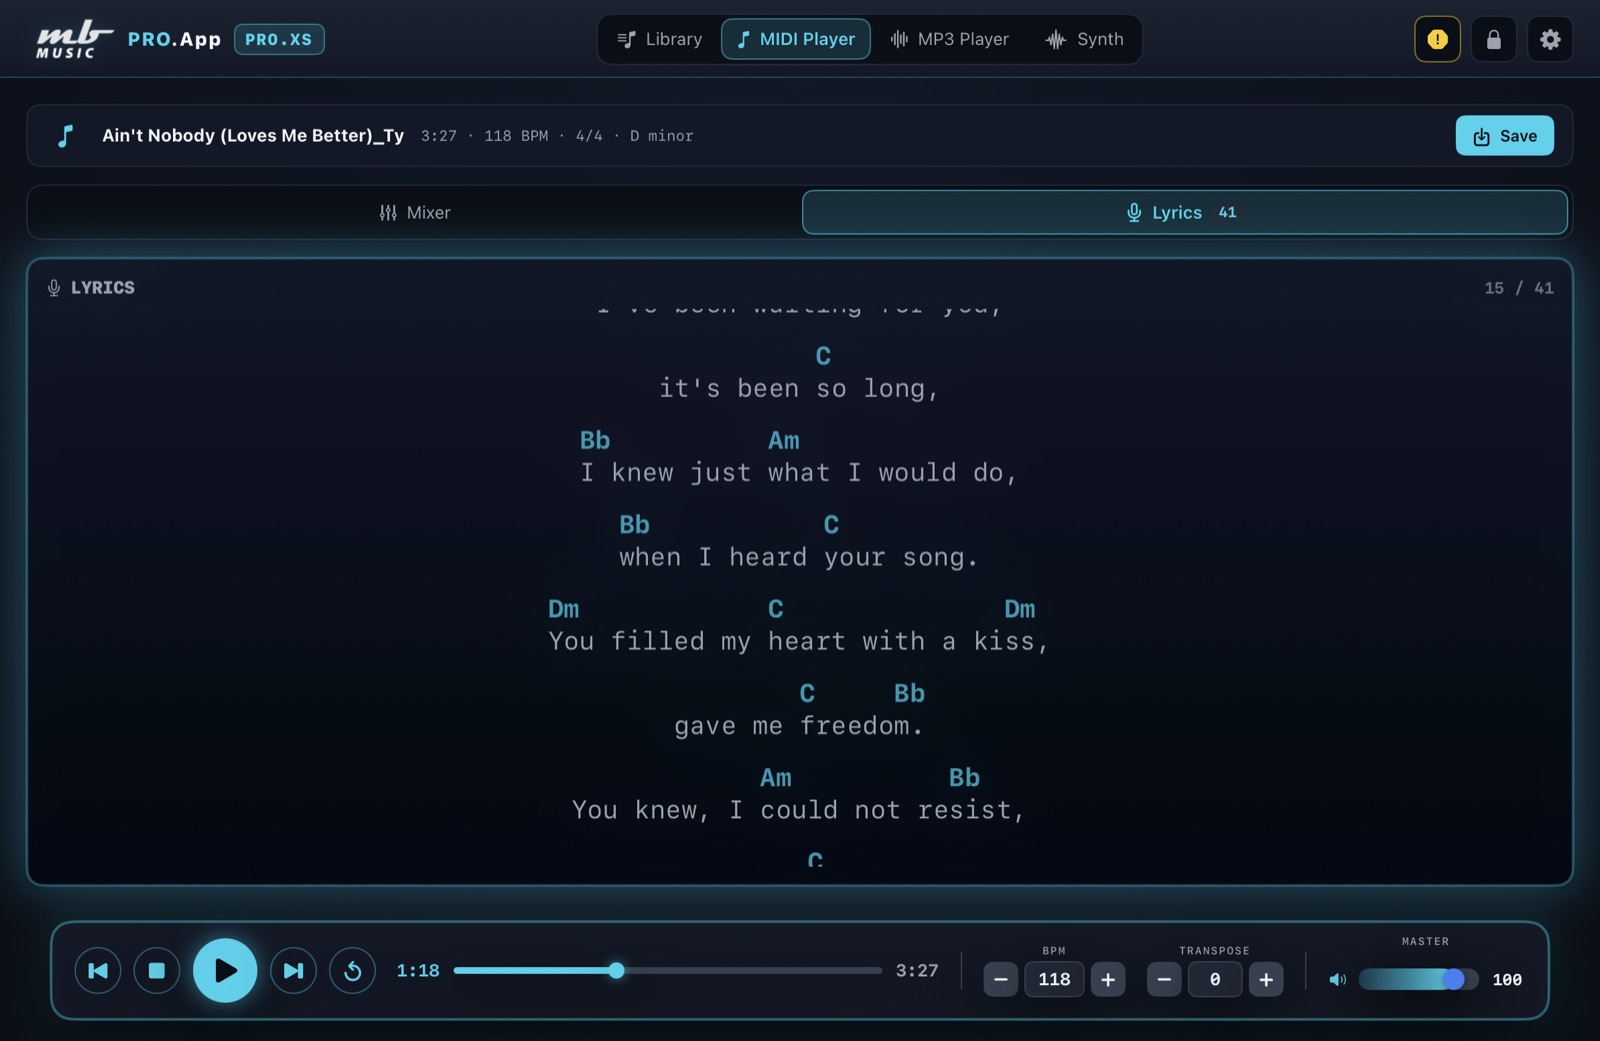Click the playback progress slider
1600x1041 pixels.
667,970
